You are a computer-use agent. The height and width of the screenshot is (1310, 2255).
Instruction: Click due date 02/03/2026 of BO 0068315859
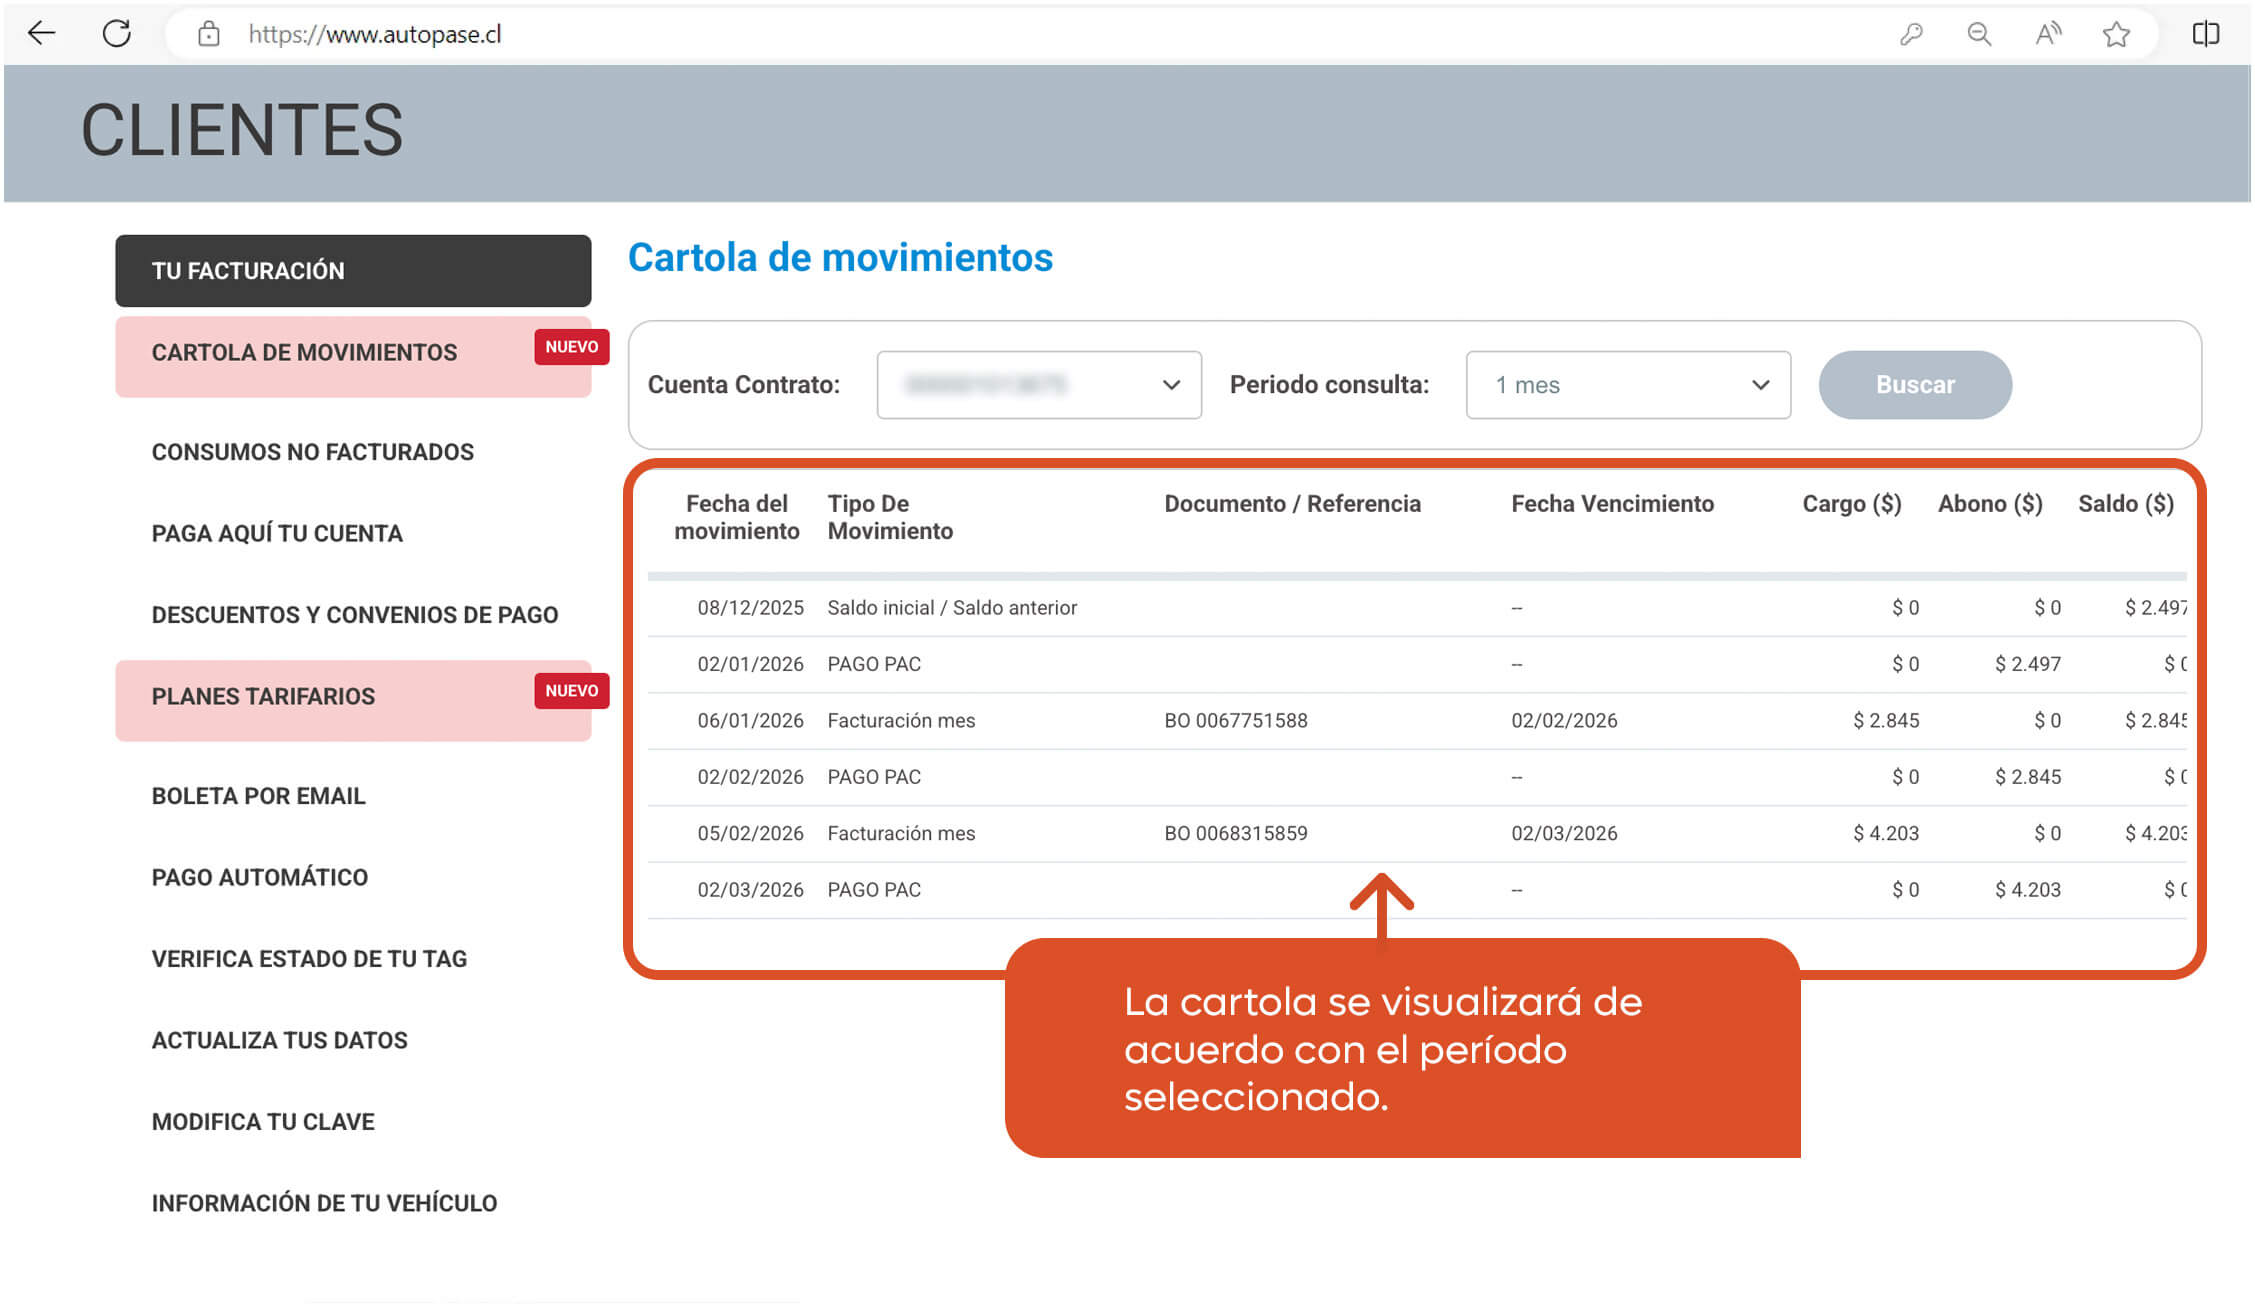[1564, 834]
